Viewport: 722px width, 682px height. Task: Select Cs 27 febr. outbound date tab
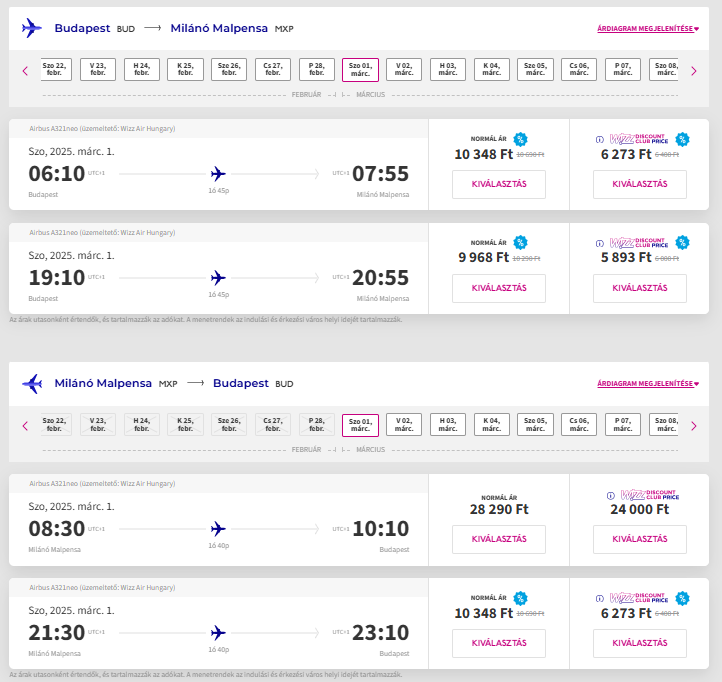click(x=272, y=70)
